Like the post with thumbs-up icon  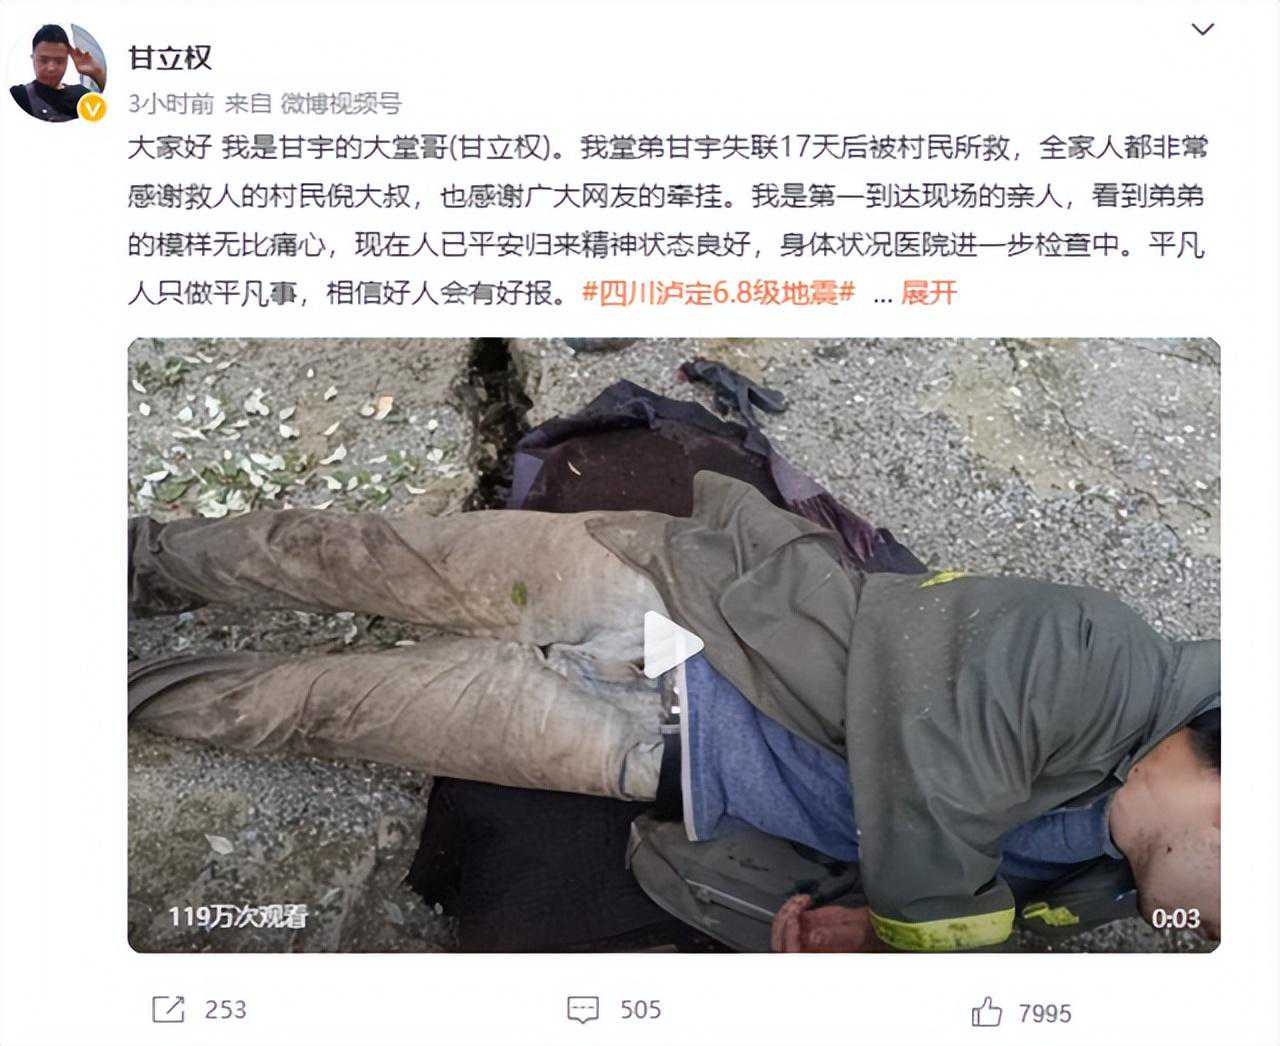(986, 1012)
